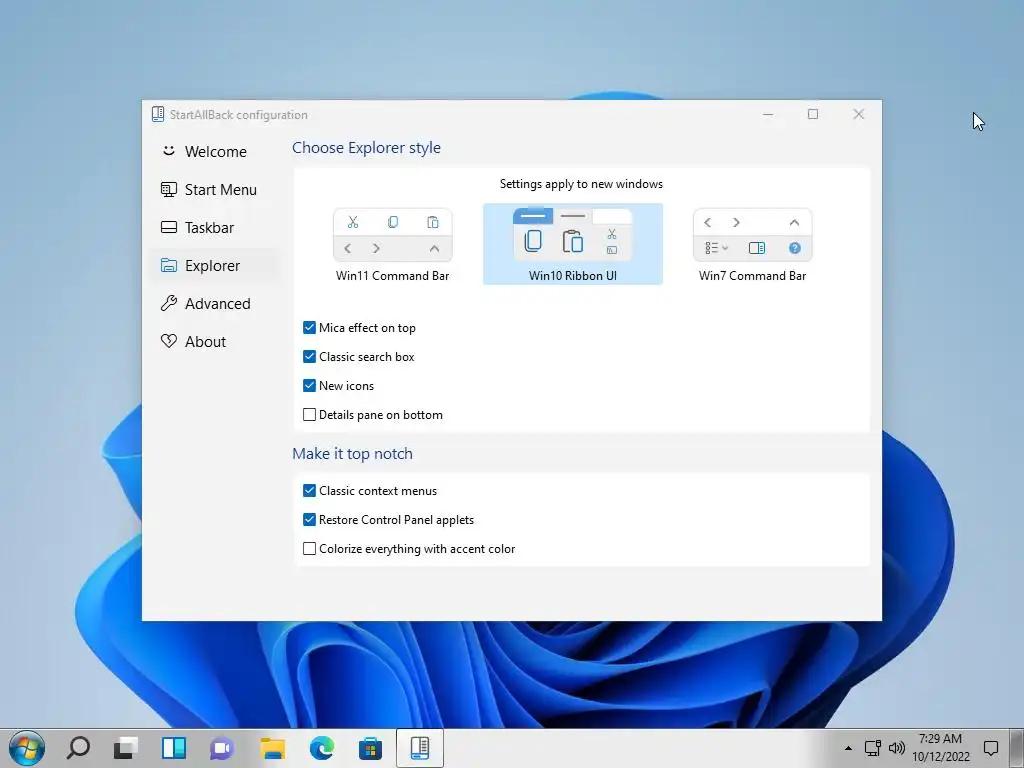Open Widgets from the taskbar
Screen dimensions: 1024x768
coord(174,748)
